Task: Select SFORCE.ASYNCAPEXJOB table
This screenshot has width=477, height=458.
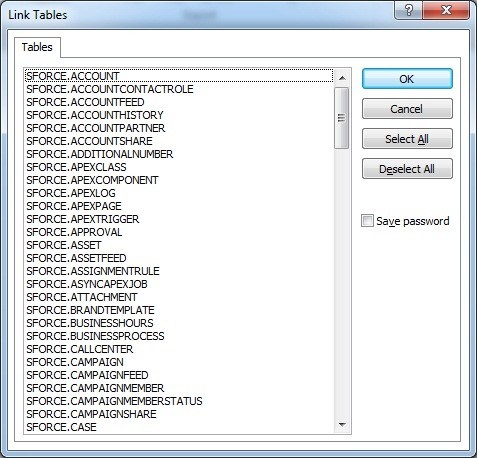Action: (x=179, y=284)
